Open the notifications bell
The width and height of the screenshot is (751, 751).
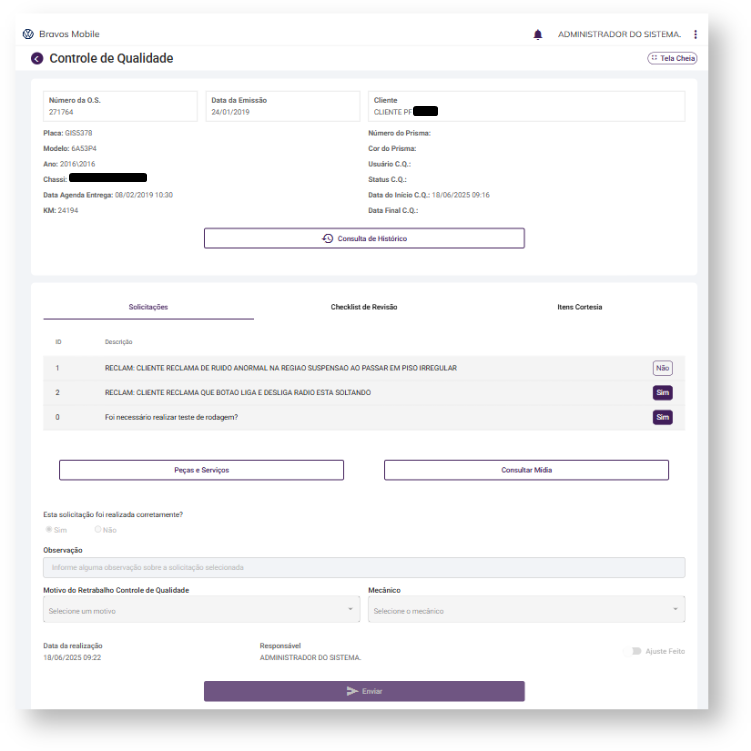538,34
